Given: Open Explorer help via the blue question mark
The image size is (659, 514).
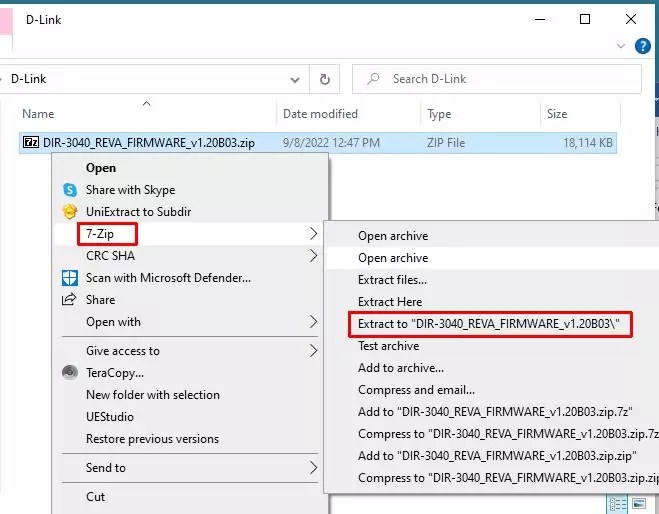Looking at the screenshot, I should pos(643,46).
